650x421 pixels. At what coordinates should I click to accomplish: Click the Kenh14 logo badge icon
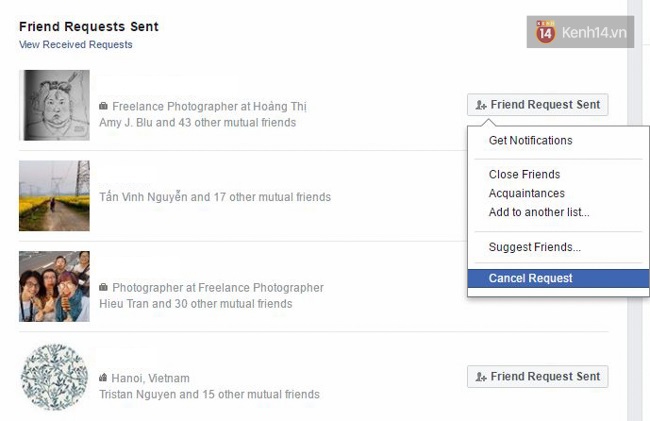point(545,32)
